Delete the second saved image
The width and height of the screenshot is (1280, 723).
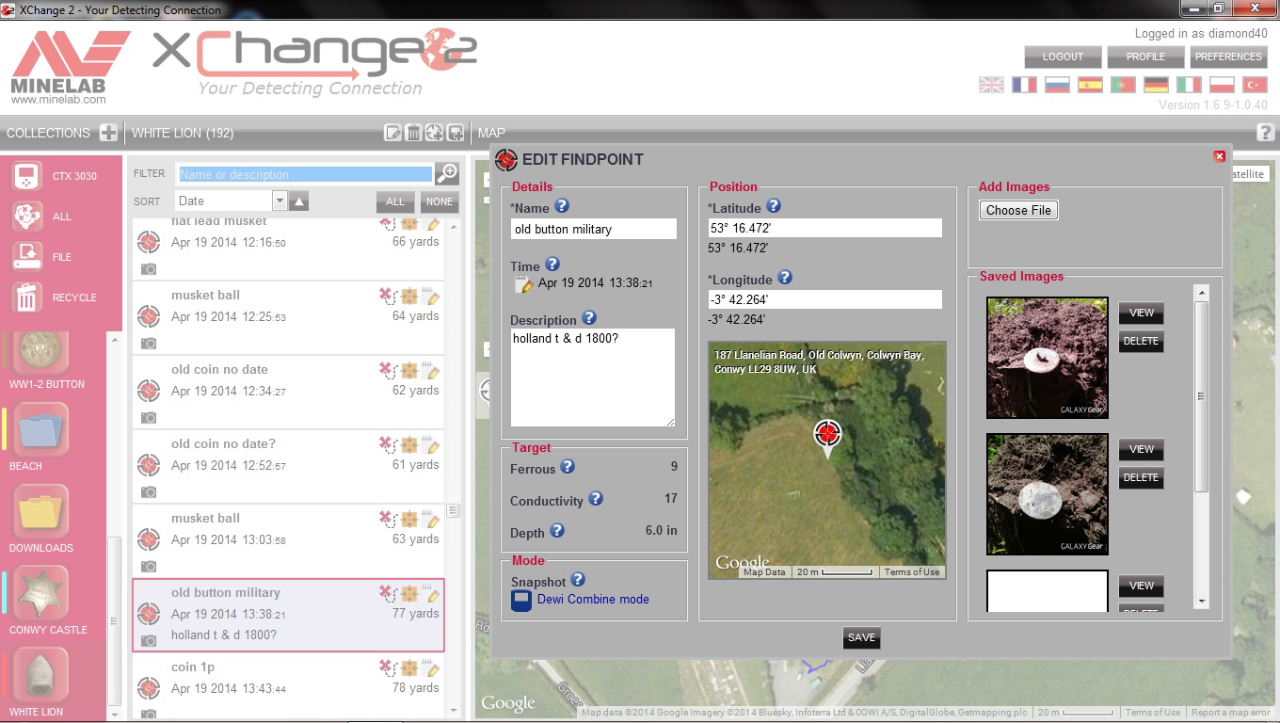1141,478
